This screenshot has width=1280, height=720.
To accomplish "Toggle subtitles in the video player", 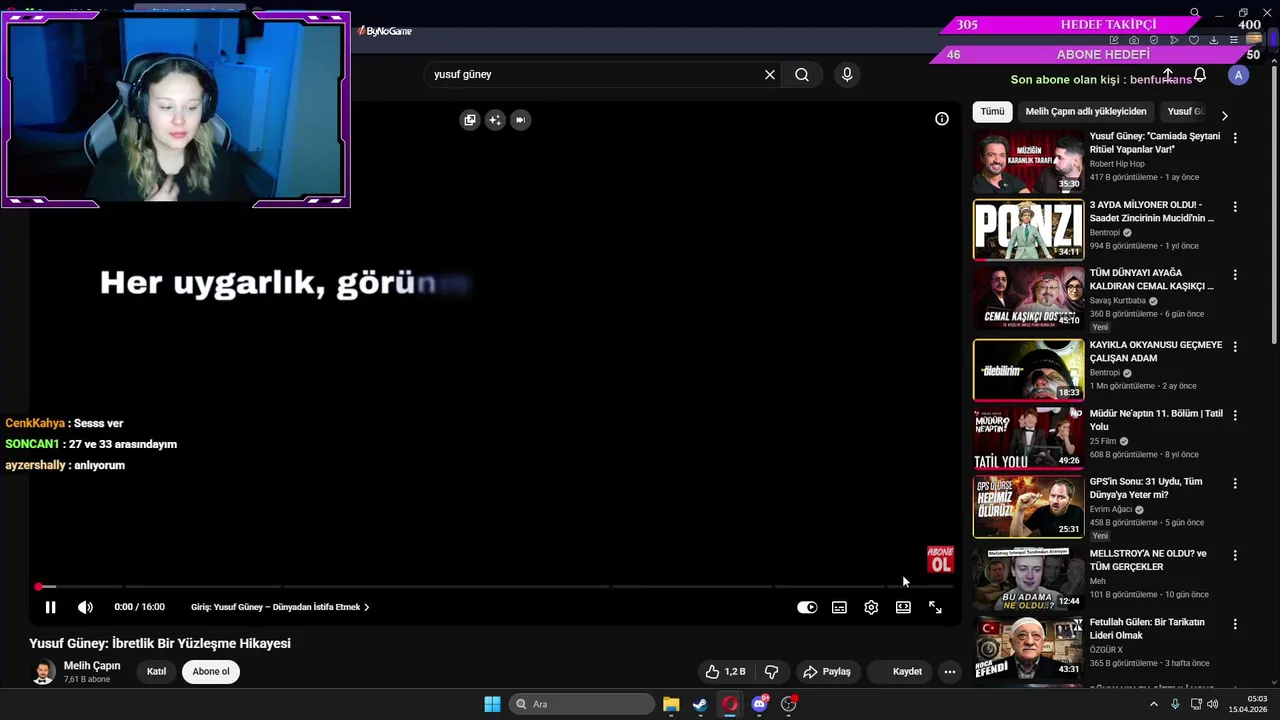I will click(839, 607).
